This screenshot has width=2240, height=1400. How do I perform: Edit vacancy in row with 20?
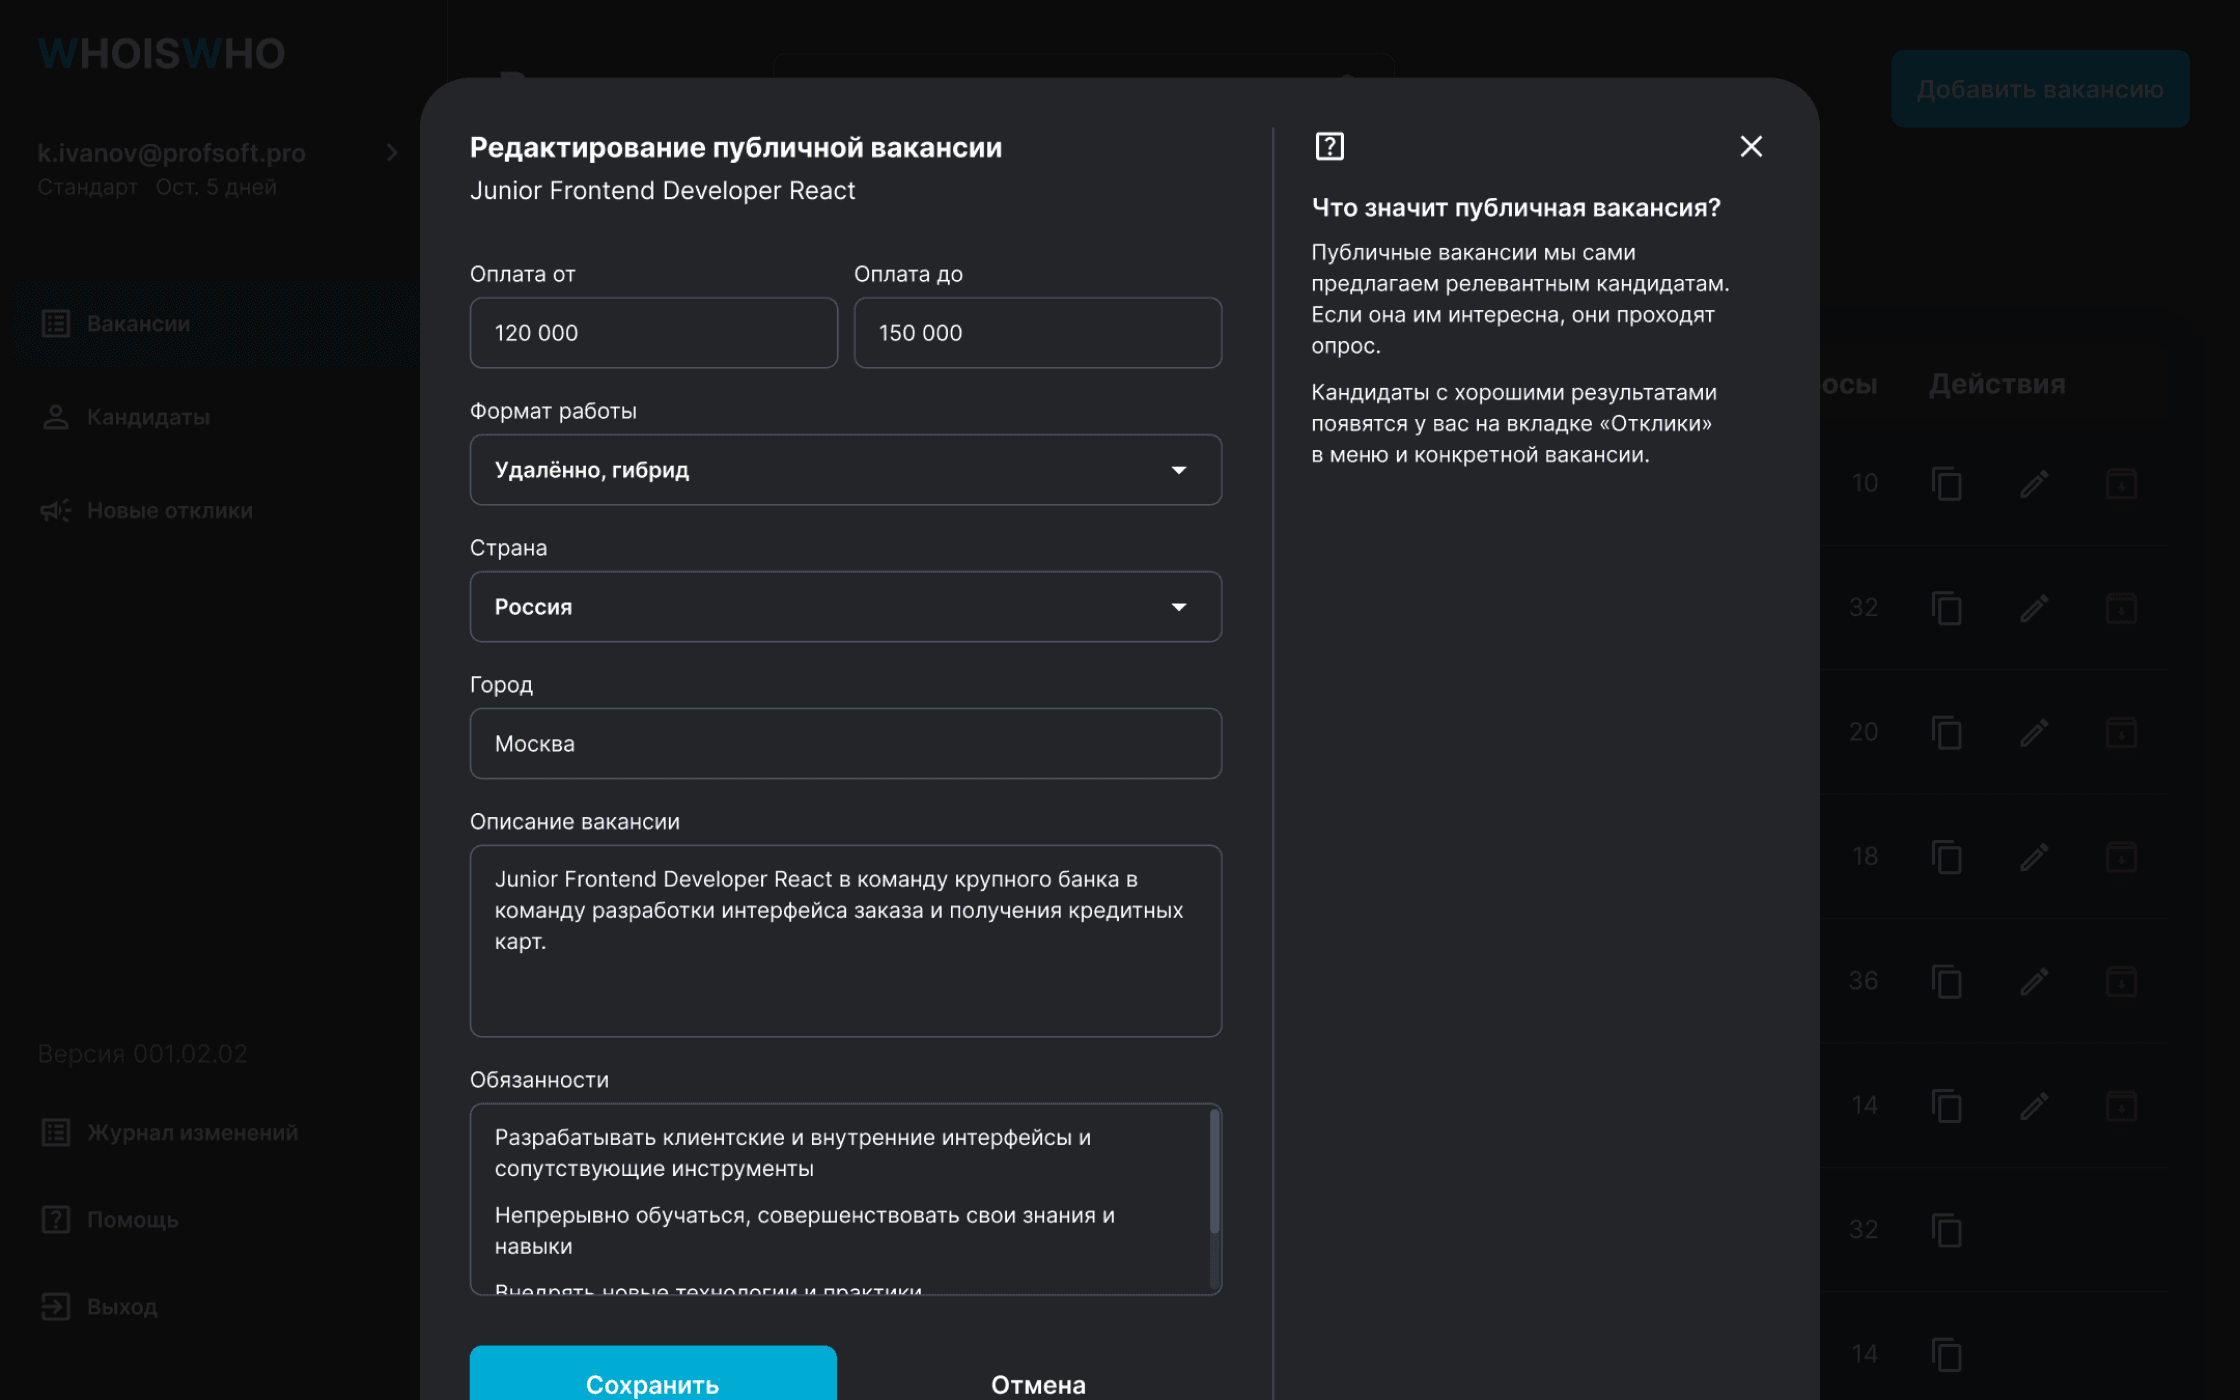pos(2034,733)
